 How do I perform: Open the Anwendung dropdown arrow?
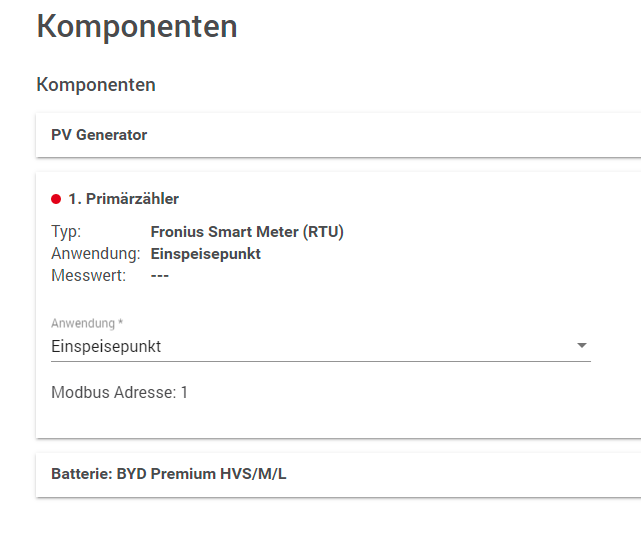pyautogui.click(x=582, y=346)
